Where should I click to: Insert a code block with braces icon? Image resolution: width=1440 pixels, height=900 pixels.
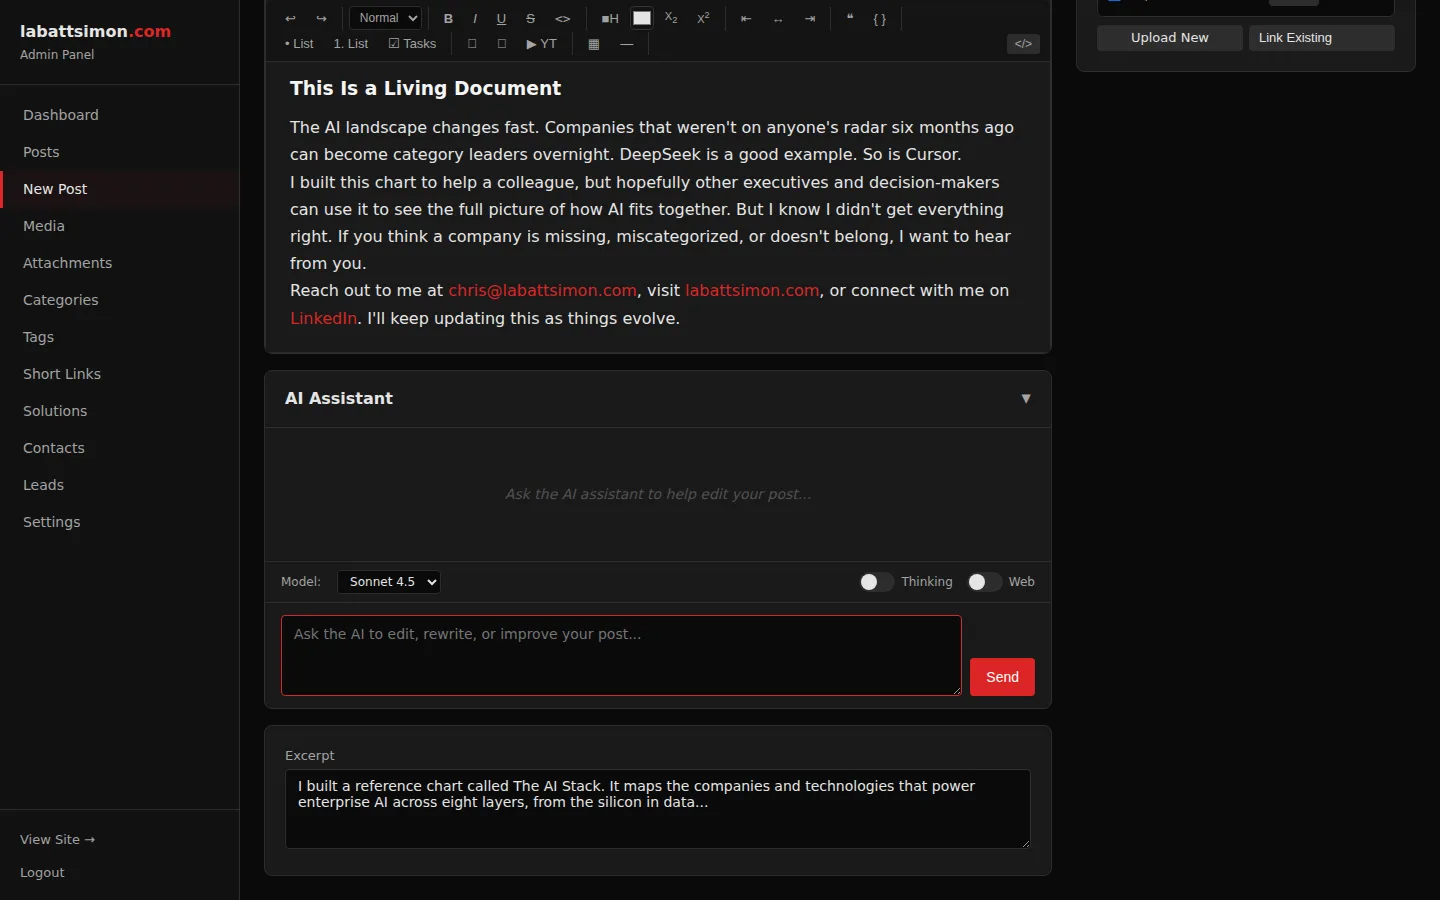tap(880, 18)
